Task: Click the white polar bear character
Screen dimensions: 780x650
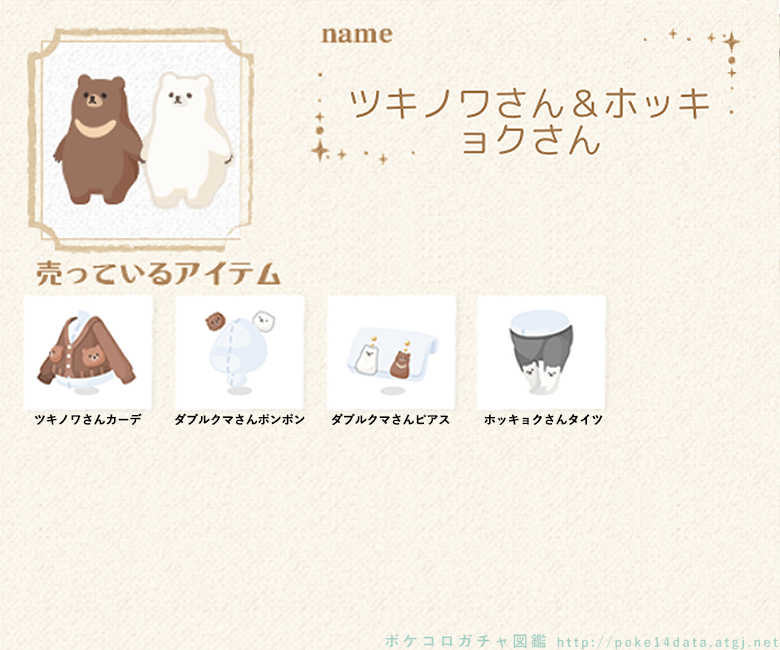Action: click(187, 140)
